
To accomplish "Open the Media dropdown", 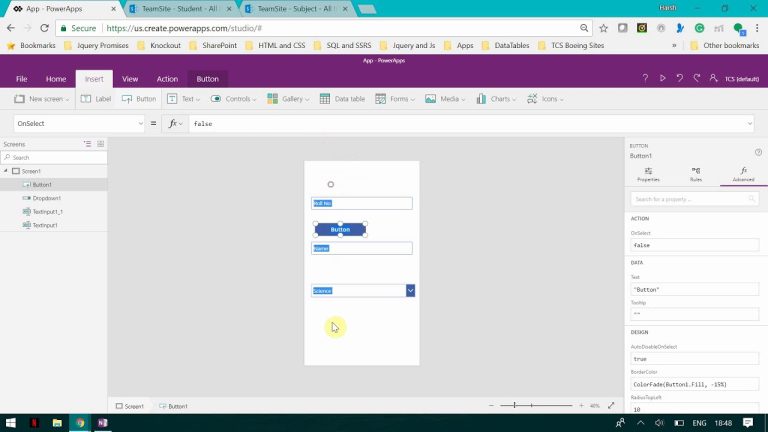I will pos(445,99).
